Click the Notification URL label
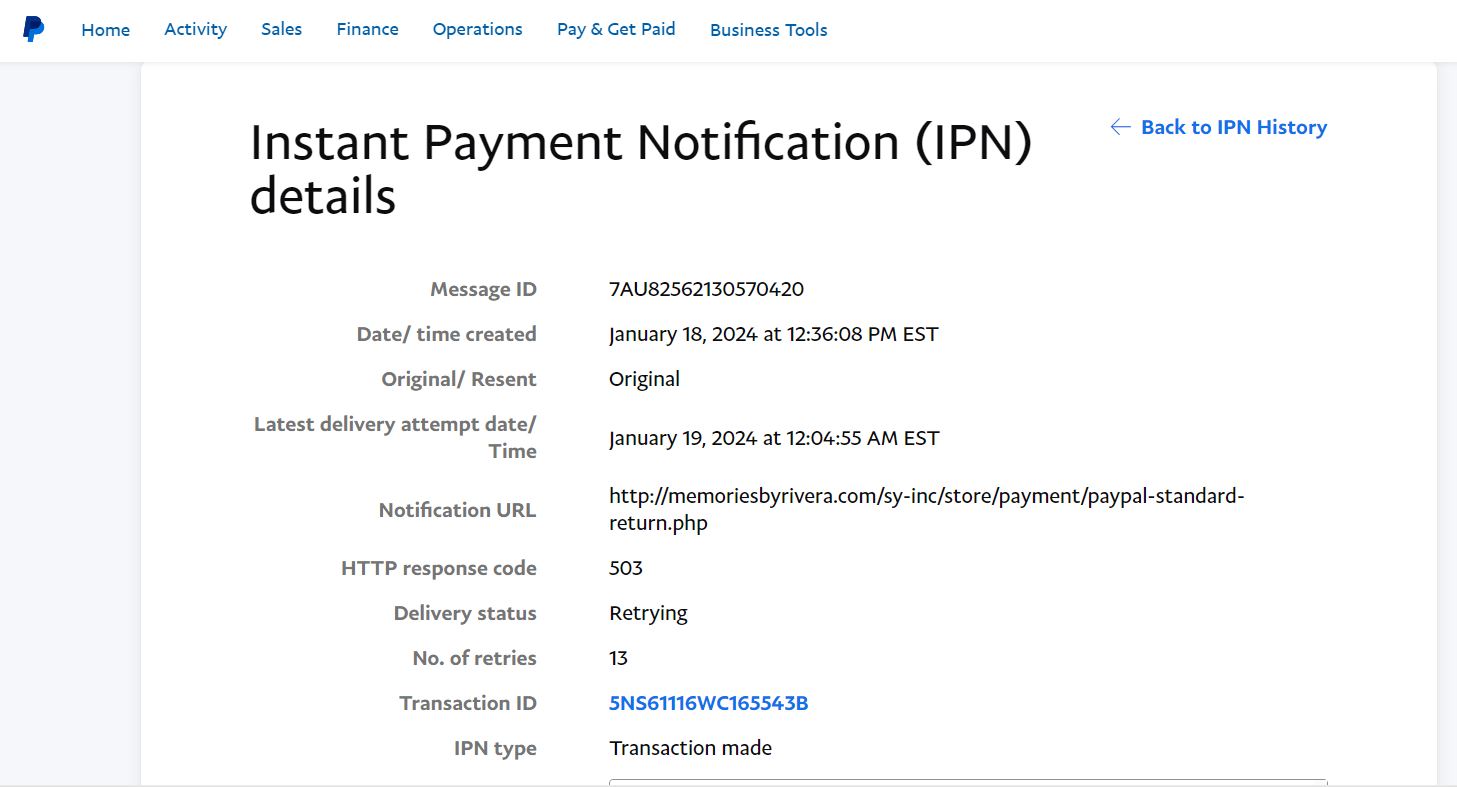This screenshot has width=1457, height=787. tap(458, 510)
